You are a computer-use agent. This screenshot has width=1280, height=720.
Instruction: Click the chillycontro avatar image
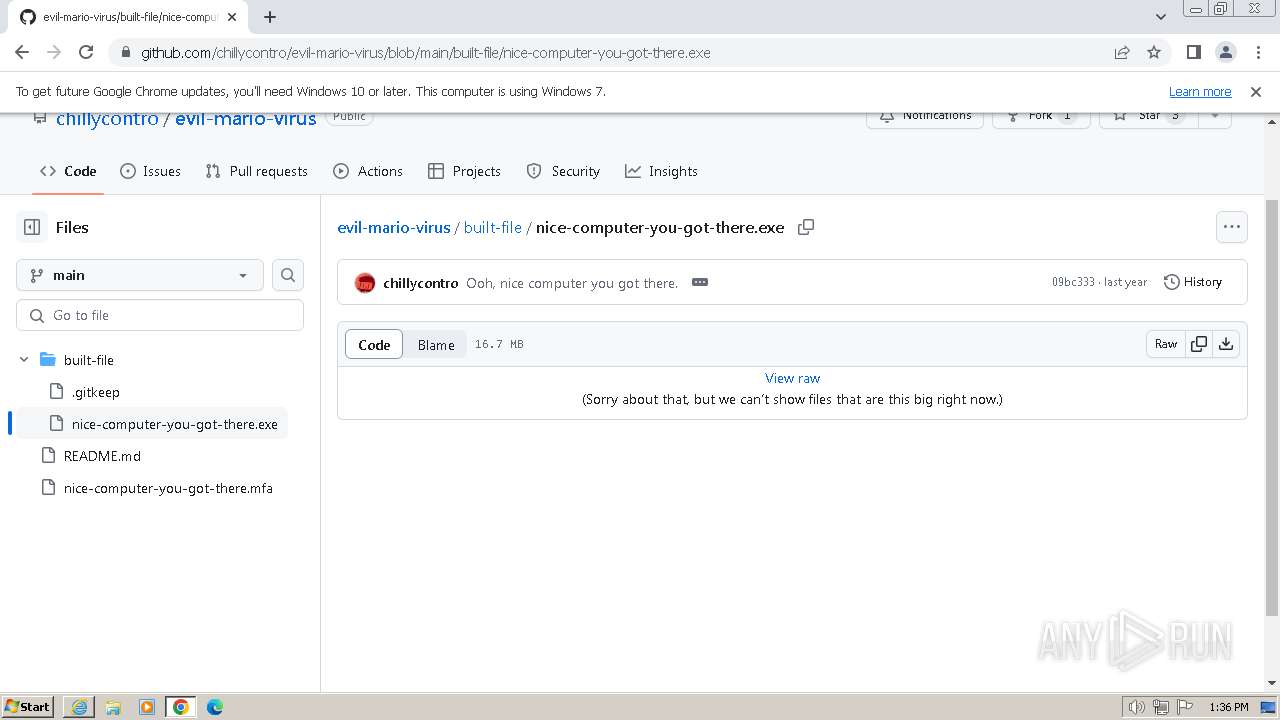tap(365, 283)
